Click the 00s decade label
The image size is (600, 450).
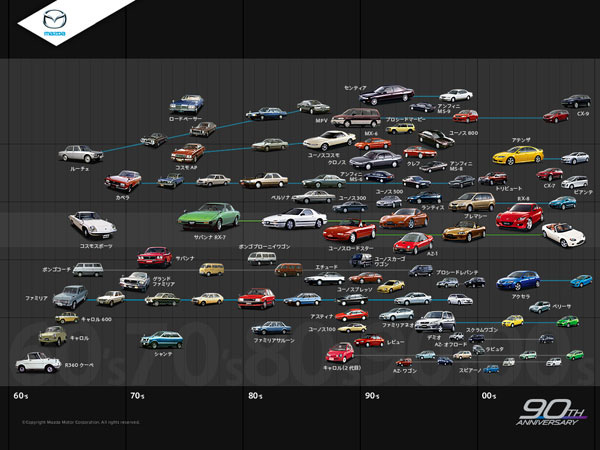pos(489,396)
